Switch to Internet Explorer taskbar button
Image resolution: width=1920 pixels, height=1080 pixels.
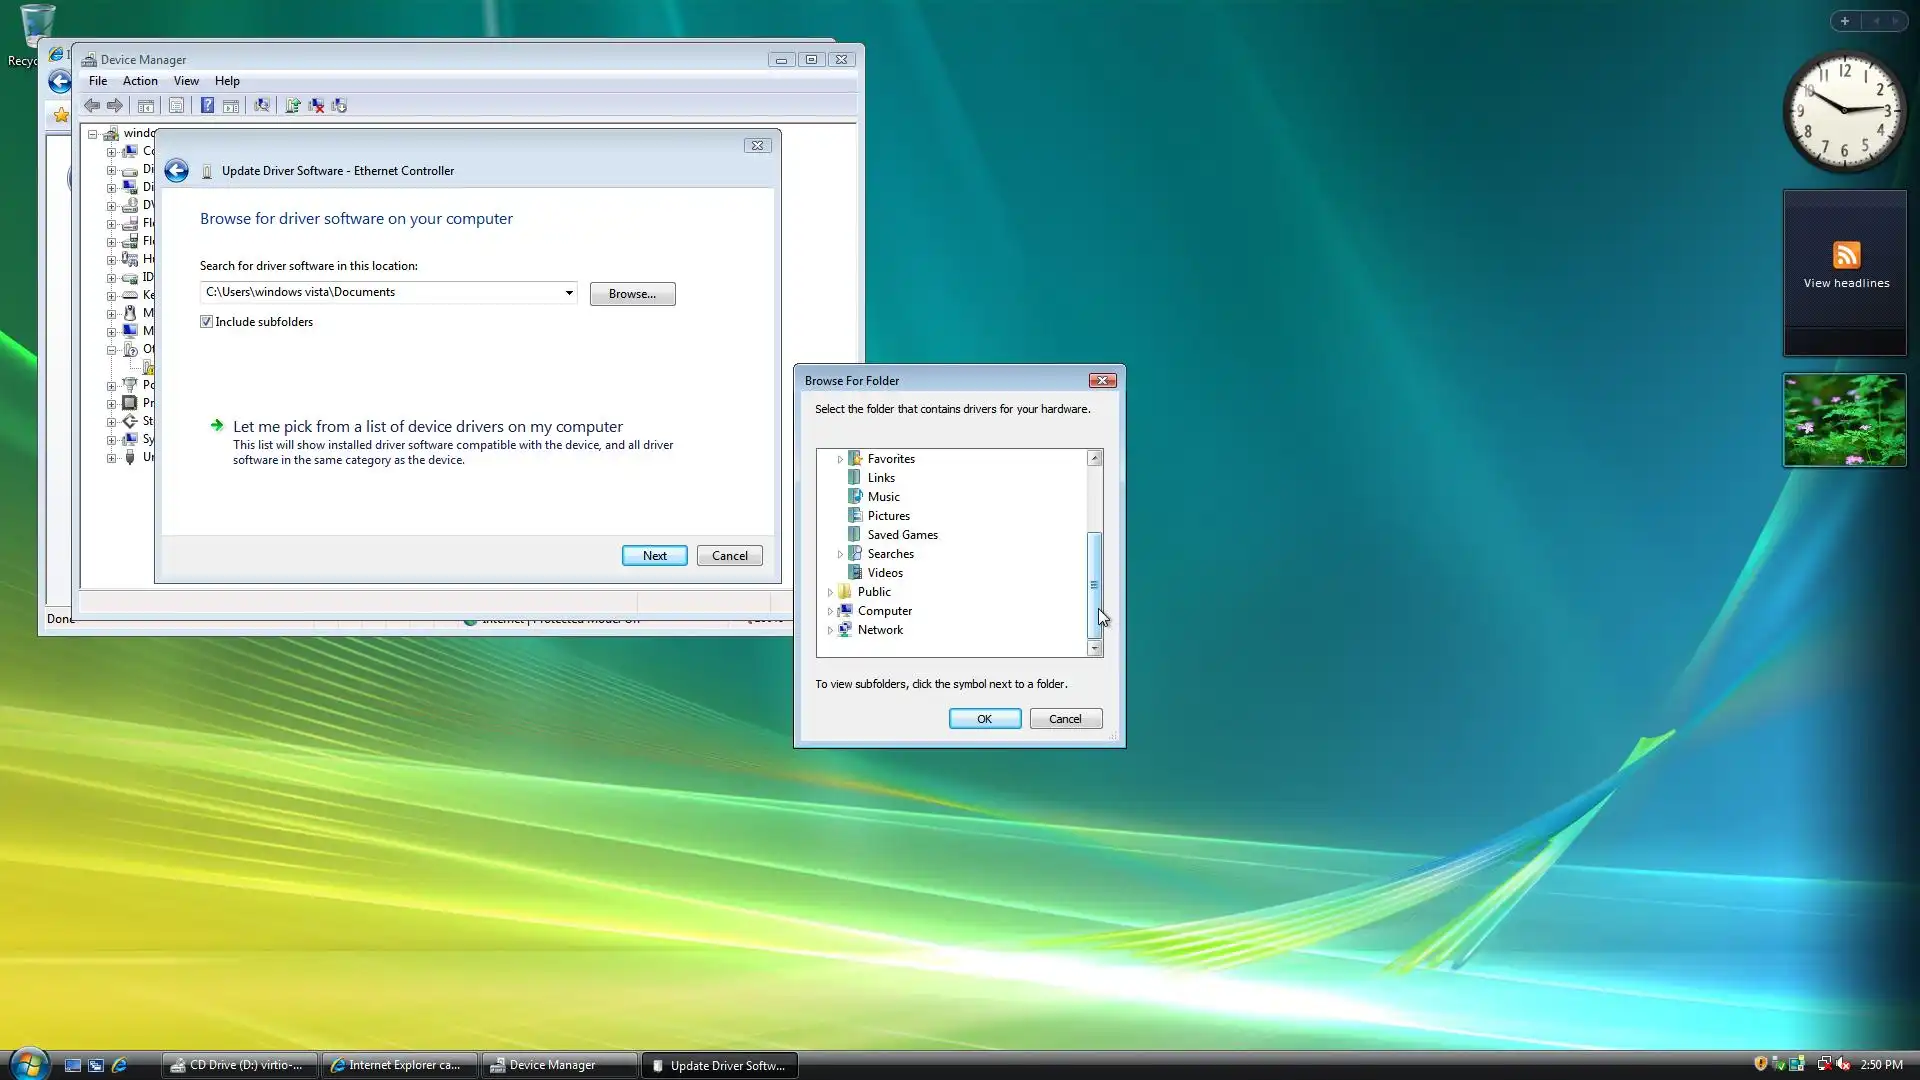(x=399, y=1065)
